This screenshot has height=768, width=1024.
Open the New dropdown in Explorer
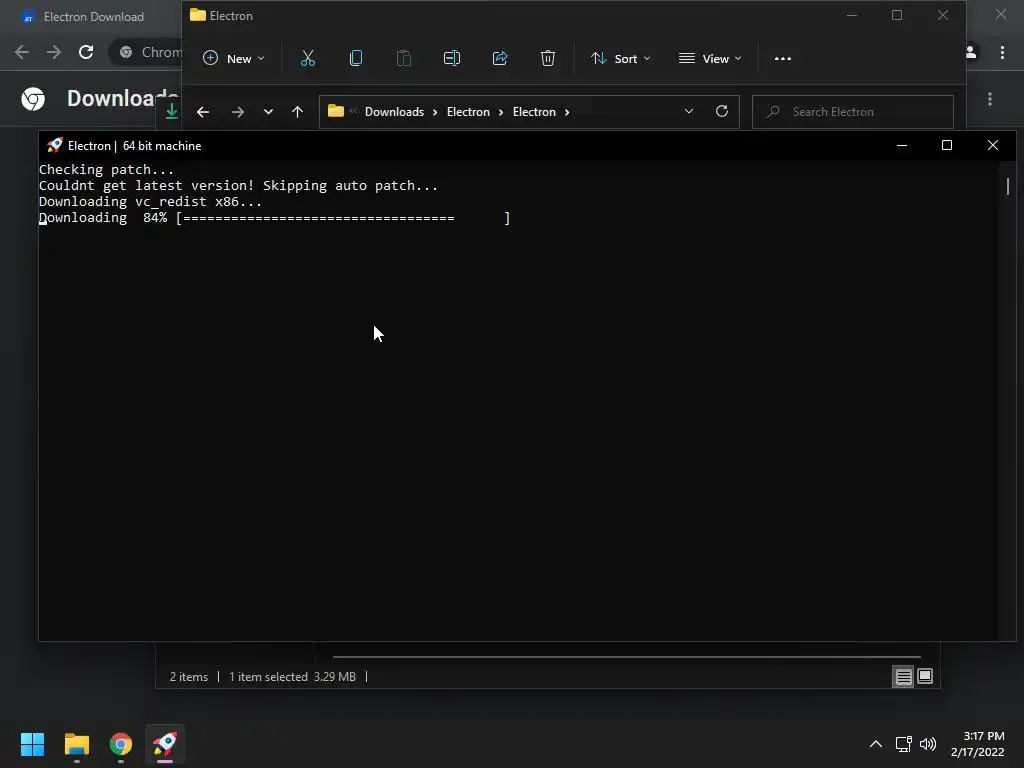[234, 58]
